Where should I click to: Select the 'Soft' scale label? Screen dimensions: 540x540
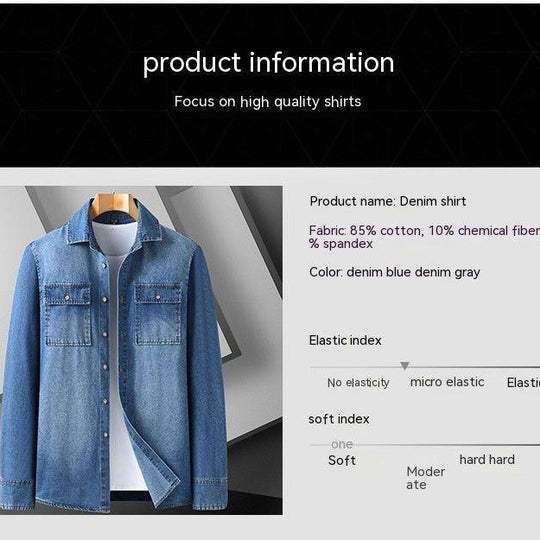[342, 460]
